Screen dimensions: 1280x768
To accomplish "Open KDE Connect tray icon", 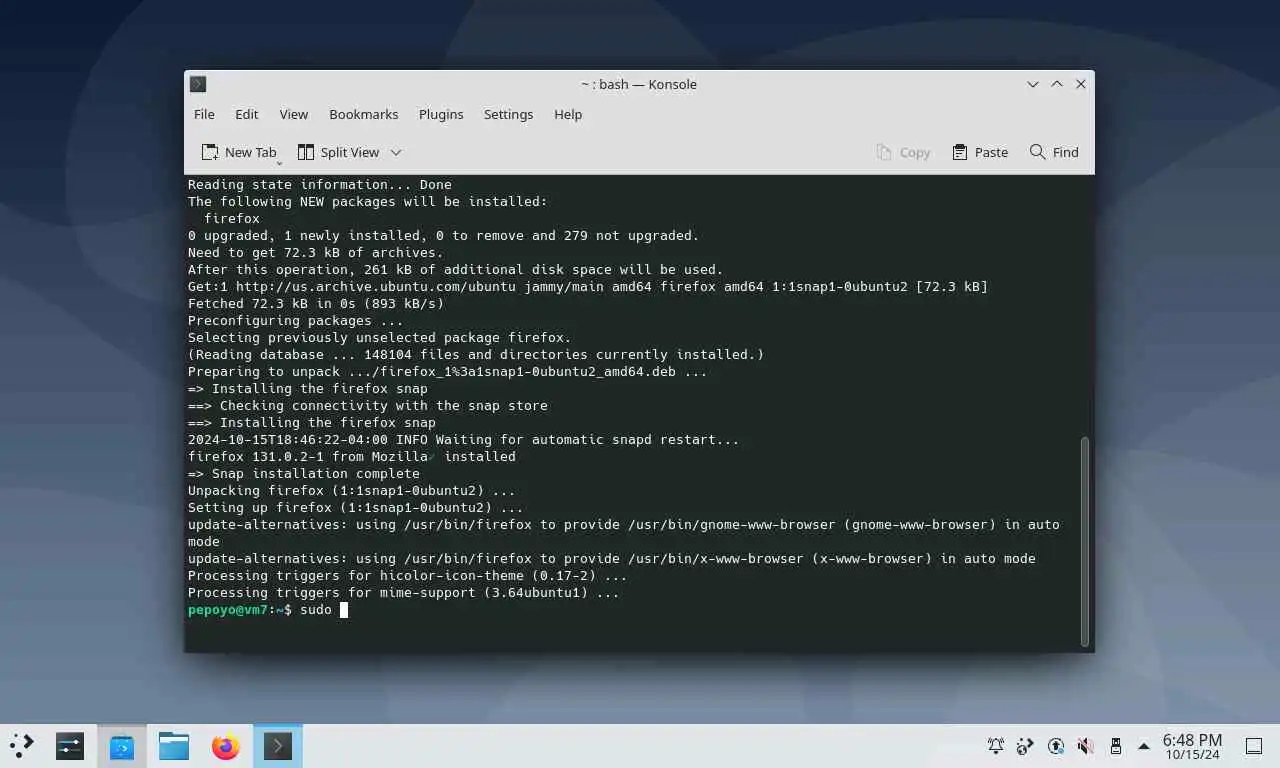I will pos(1025,746).
